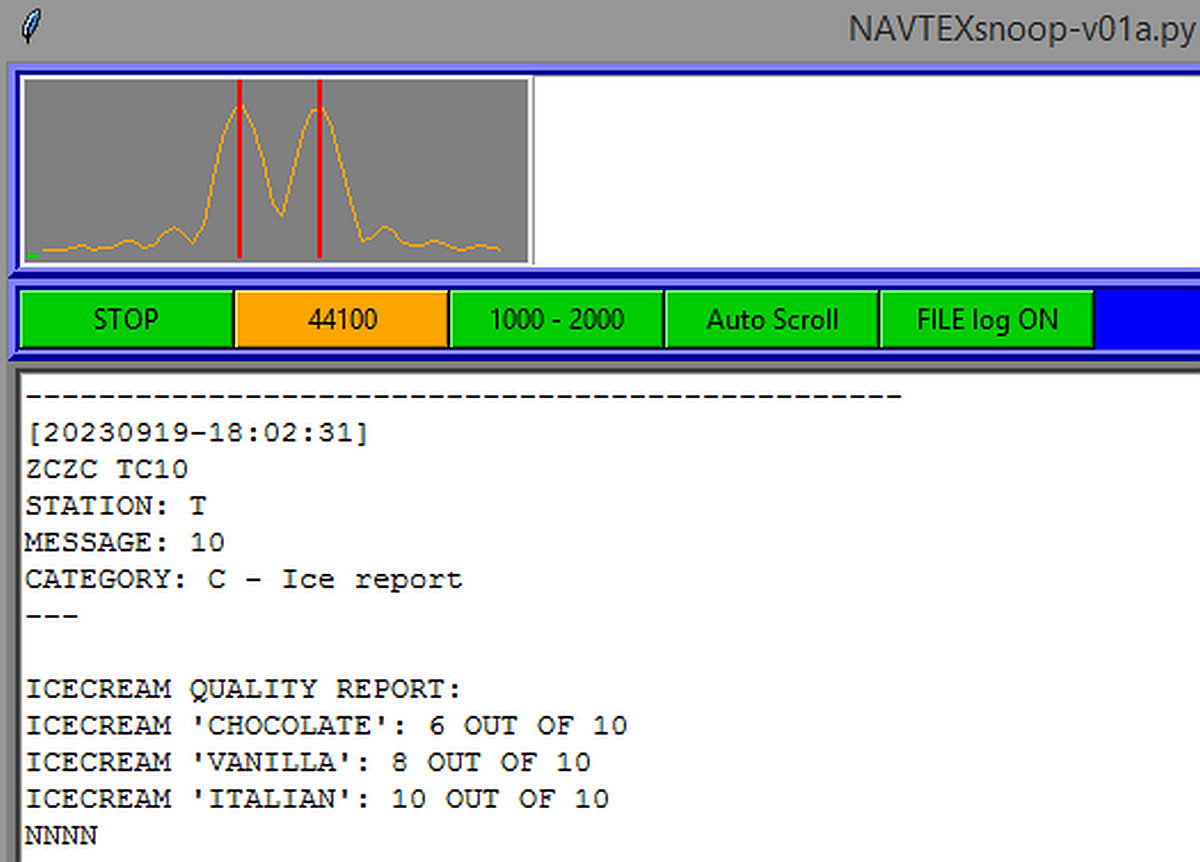Click the 'ZCZC TC10' header line
The height and width of the screenshot is (862, 1200).
coord(107,470)
